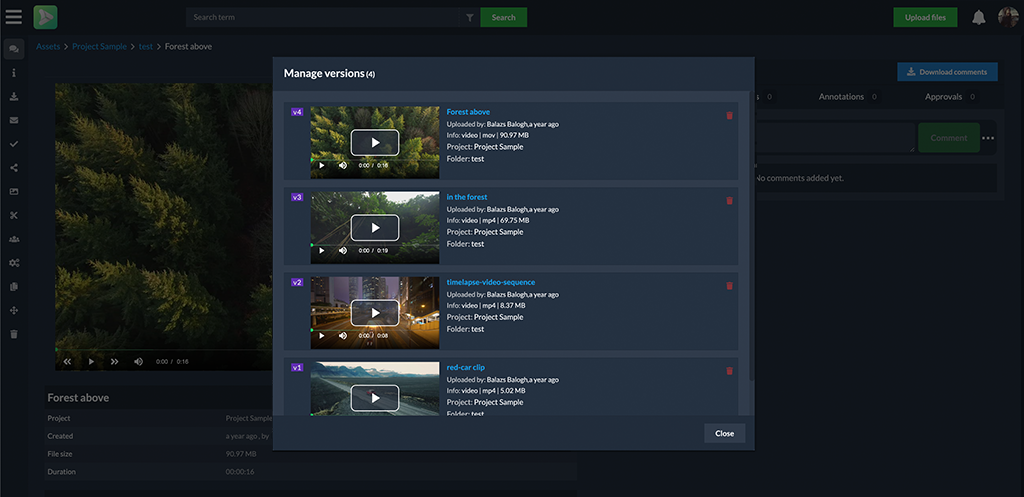1024x497 pixels.
Task: Open the in the forest version link
Action: (467, 197)
